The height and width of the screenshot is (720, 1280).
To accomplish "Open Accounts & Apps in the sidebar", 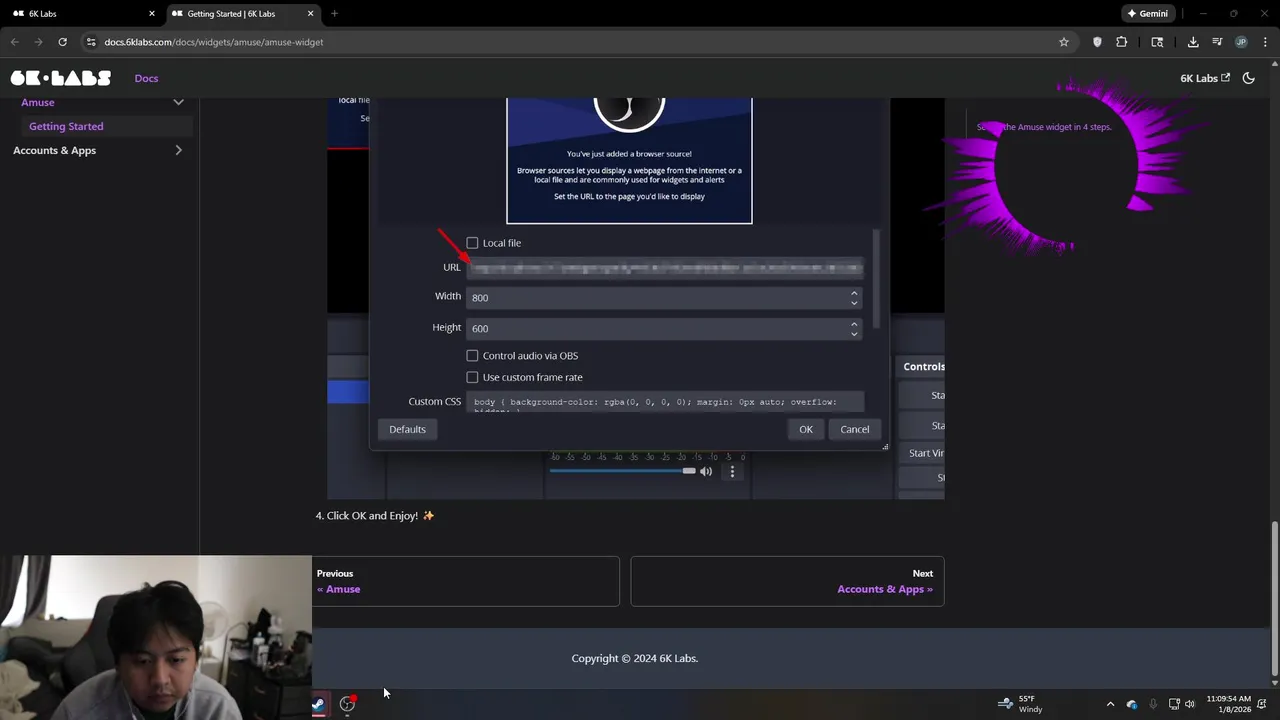I will tap(55, 150).
